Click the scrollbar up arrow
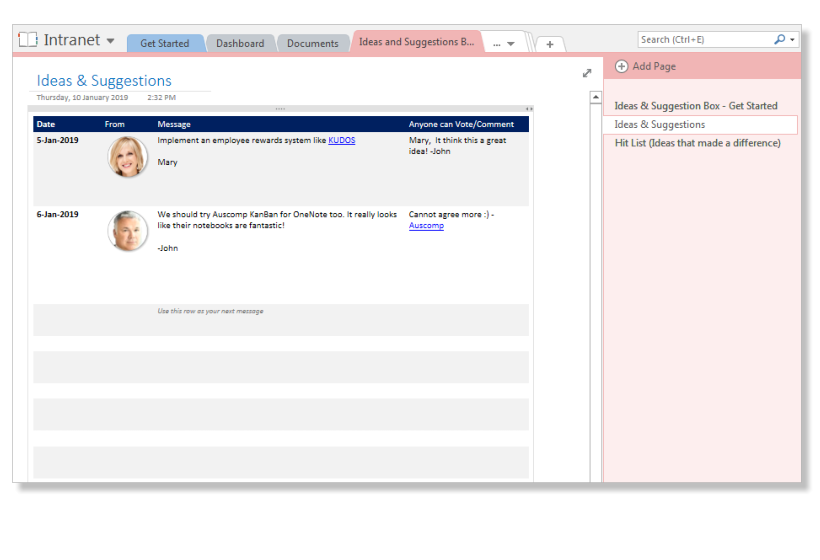The width and height of the screenshot is (820, 560). click(x=596, y=97)
